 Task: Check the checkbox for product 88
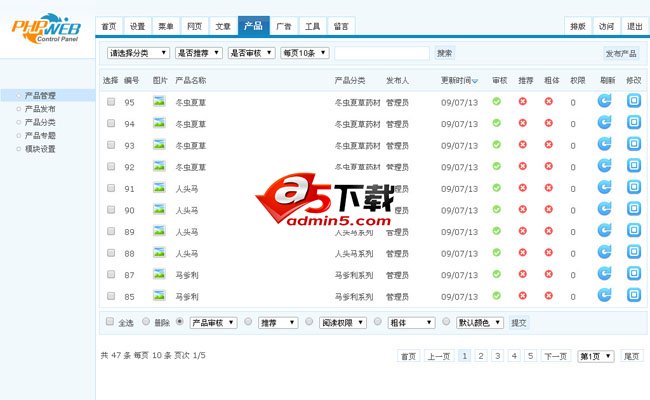[111, 252]
